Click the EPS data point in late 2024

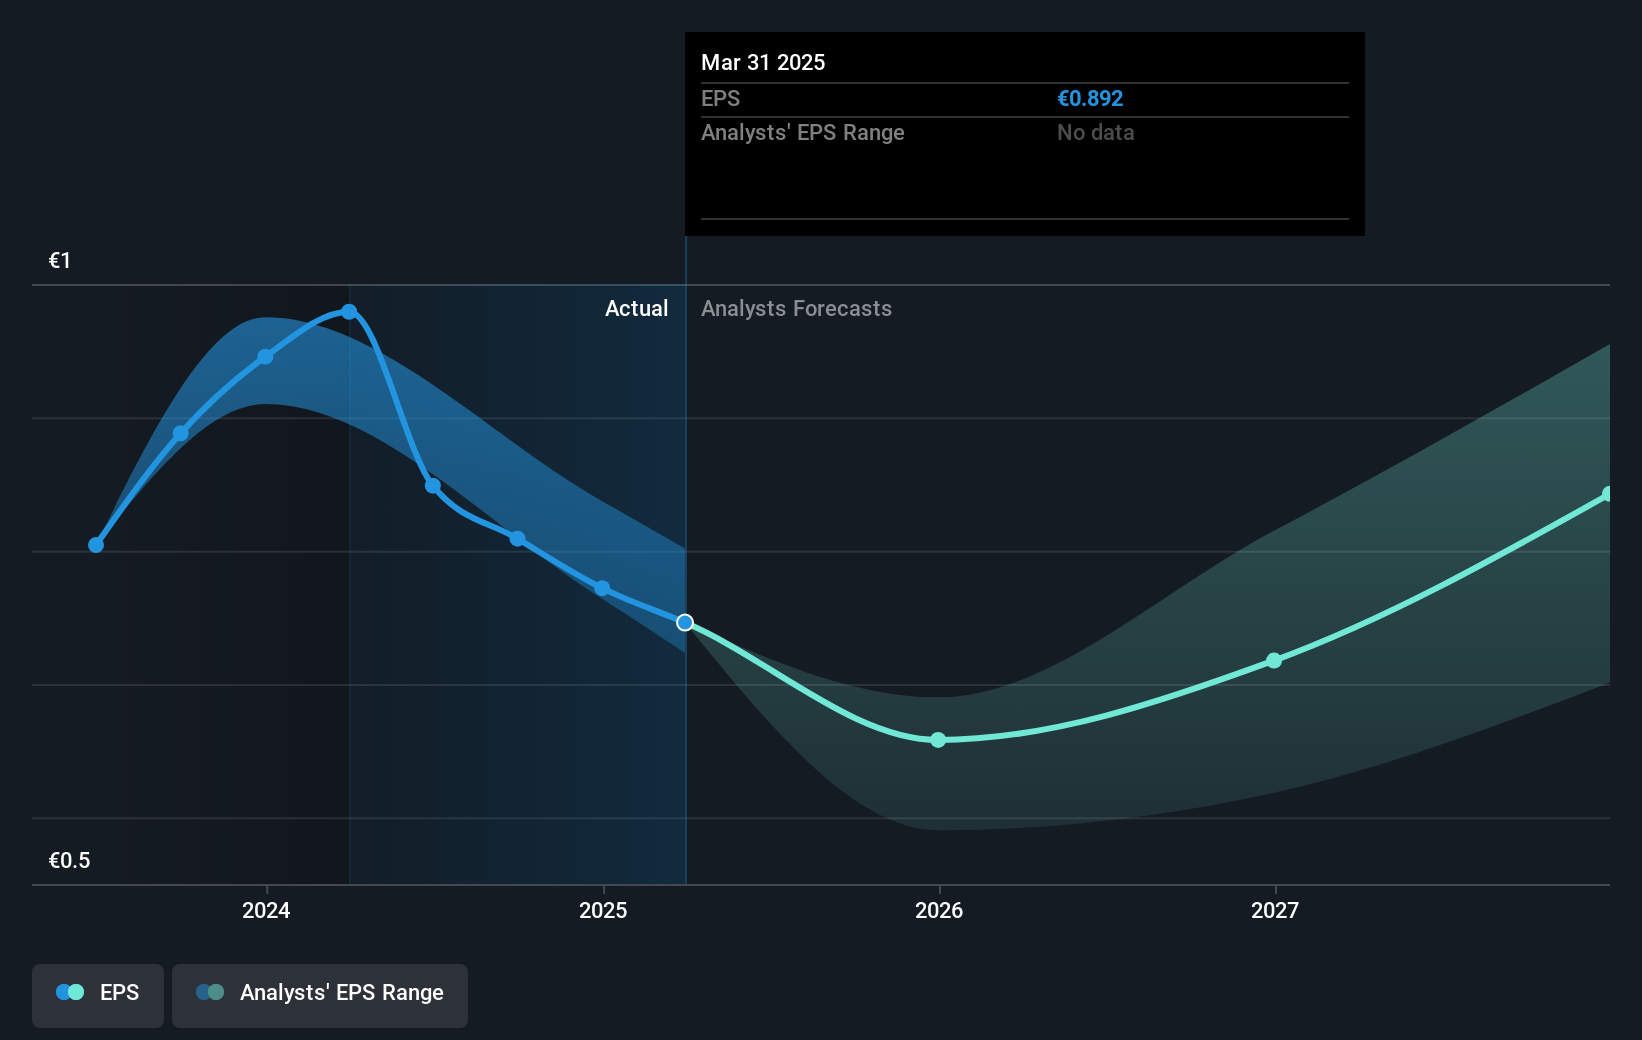(x=517, y=539)
